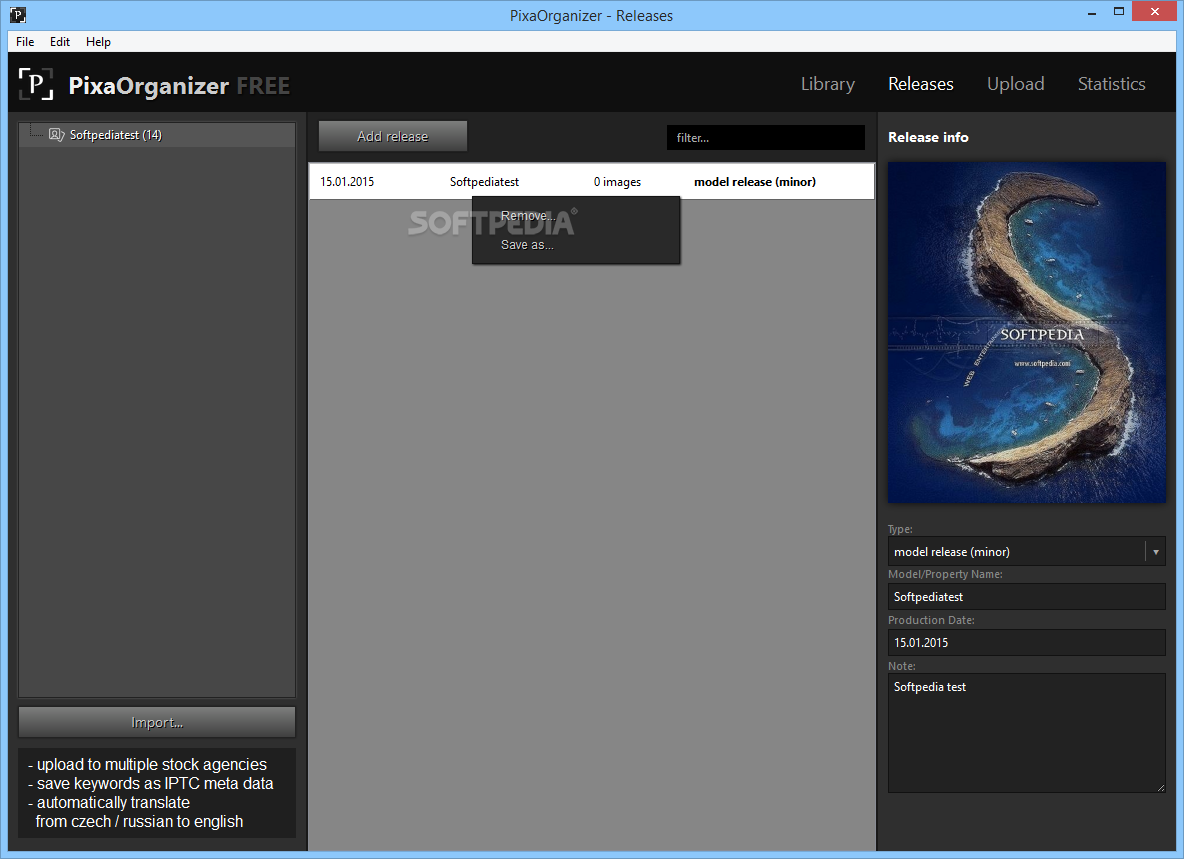This screenshot has height=859, width=1184.
Task: Switch to the Releases tab
Action: [920, 84]
